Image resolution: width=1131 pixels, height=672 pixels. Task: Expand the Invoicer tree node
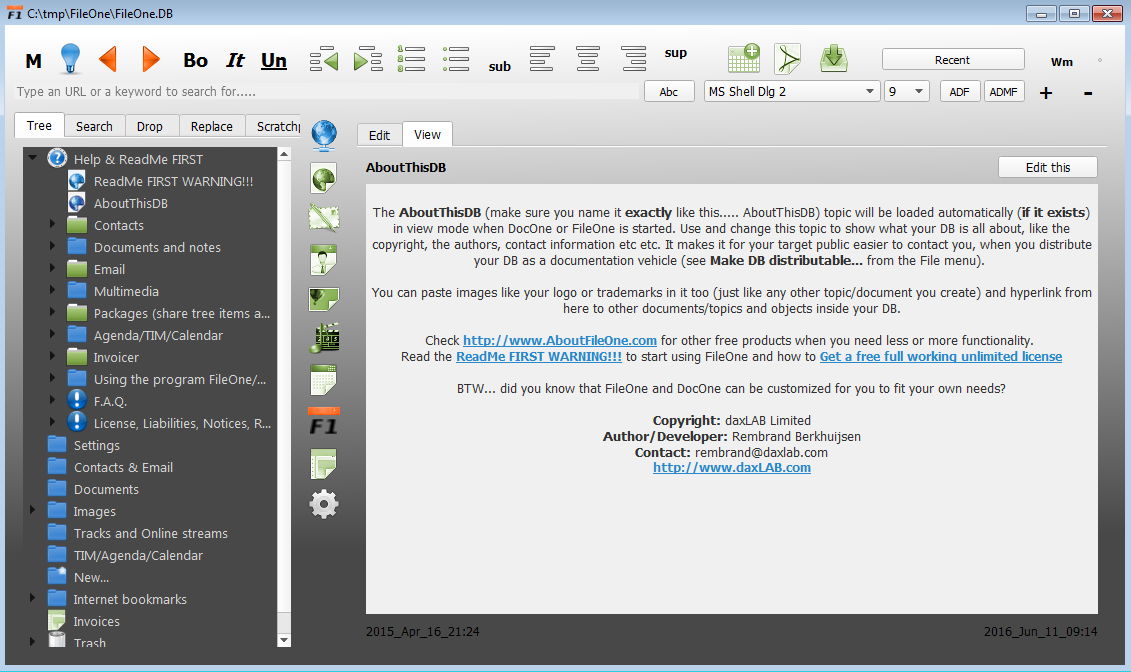pyautogui.click(x=52, y=355)
